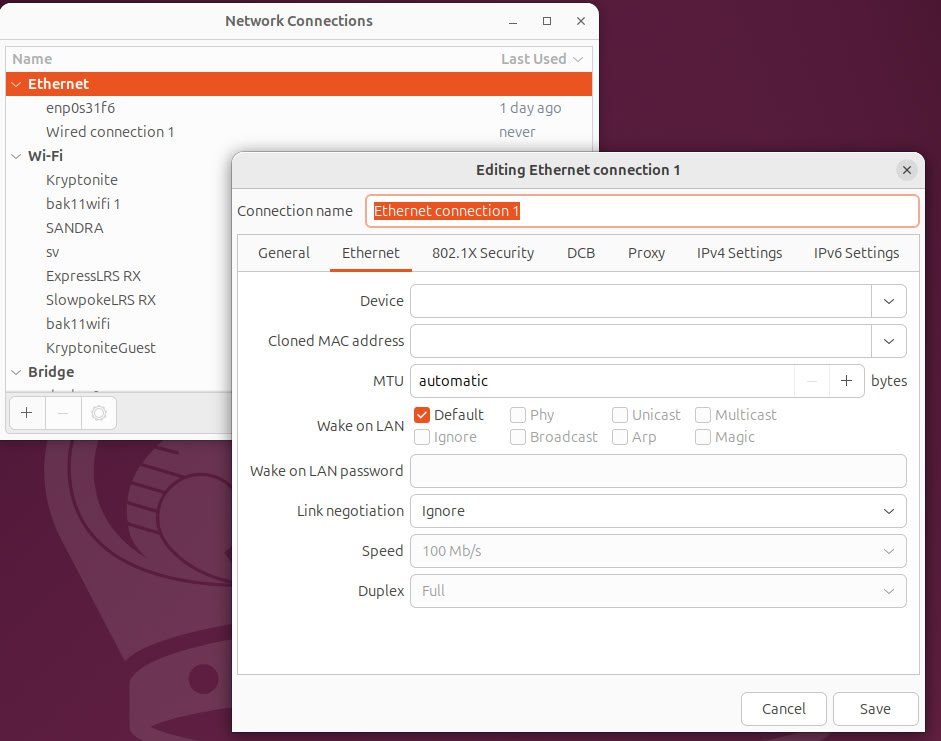Maximize the Network Connections window

(547, 21)
